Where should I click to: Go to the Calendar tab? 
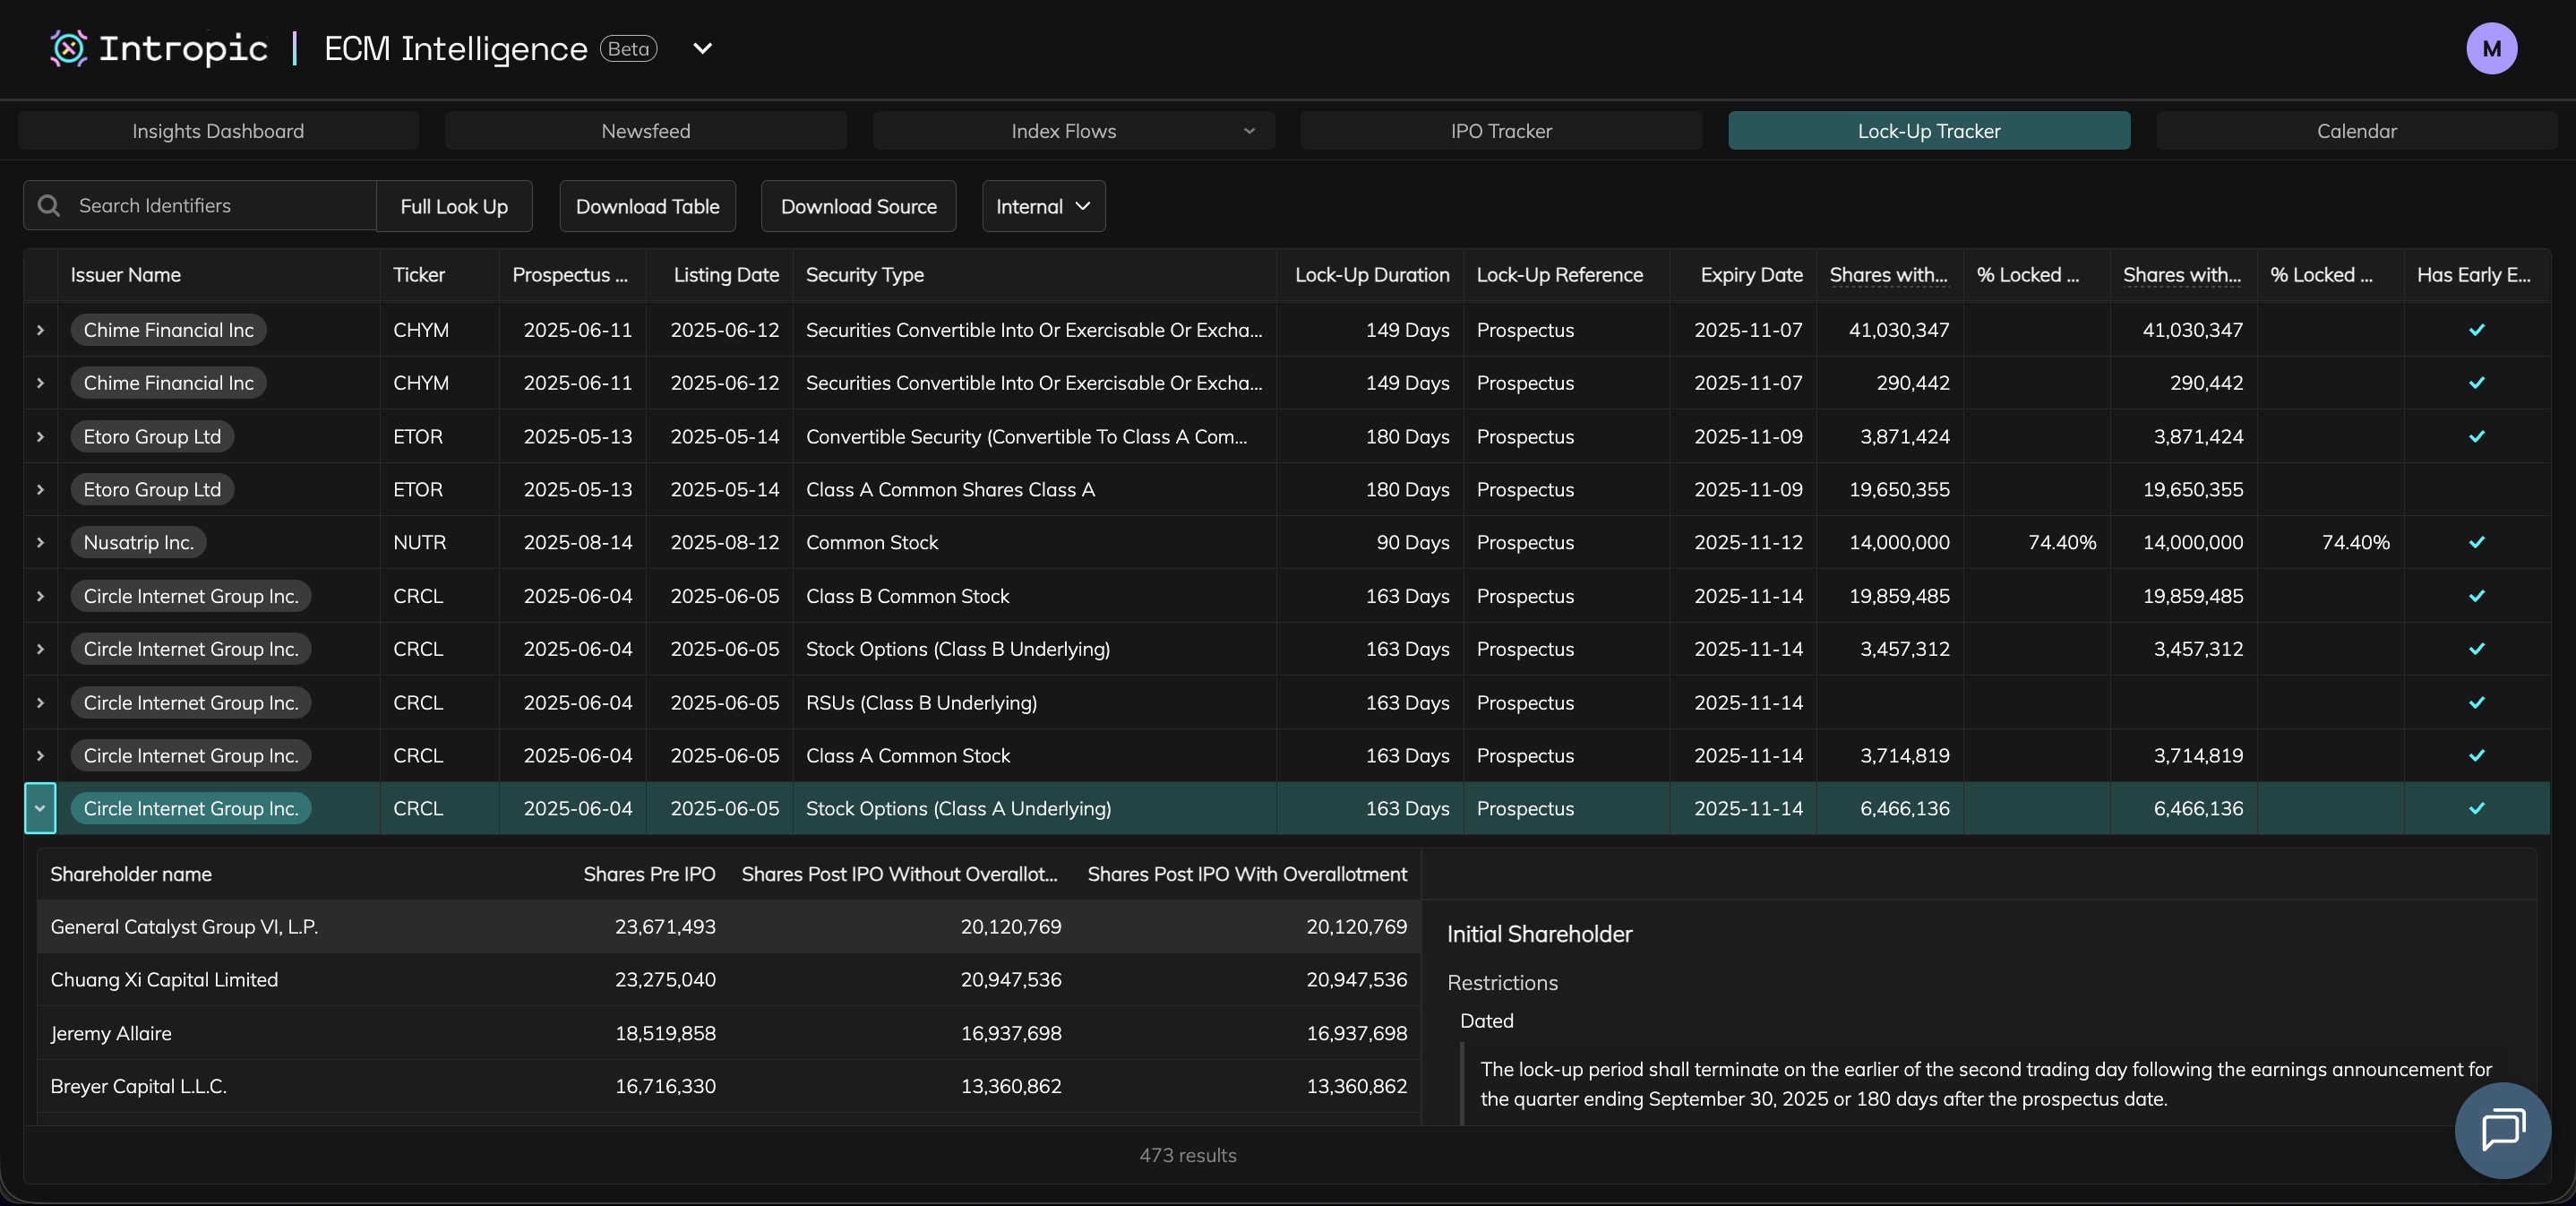click(x=2355, y=131)
